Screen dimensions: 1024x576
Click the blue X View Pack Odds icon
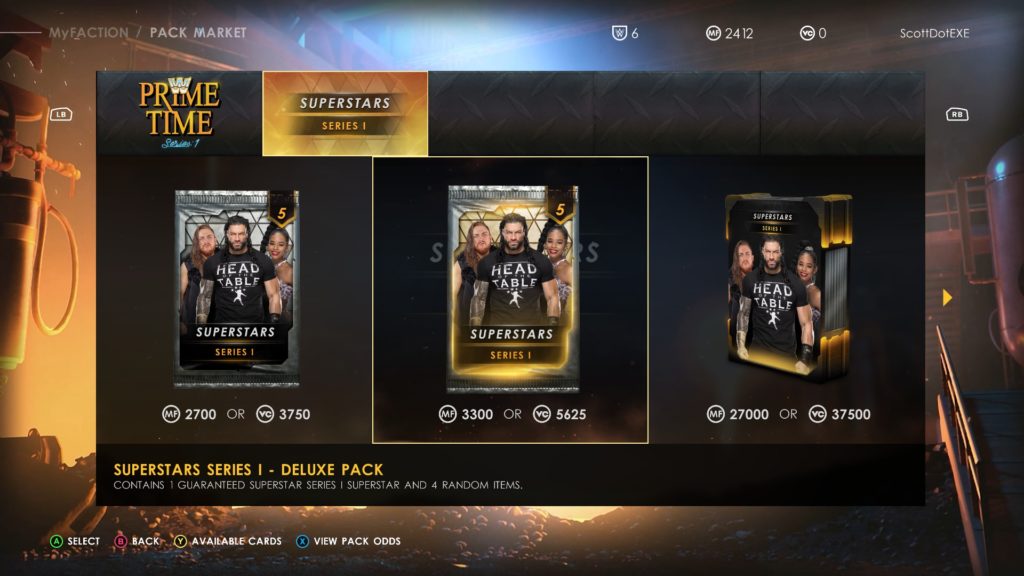tap(302, 541)
